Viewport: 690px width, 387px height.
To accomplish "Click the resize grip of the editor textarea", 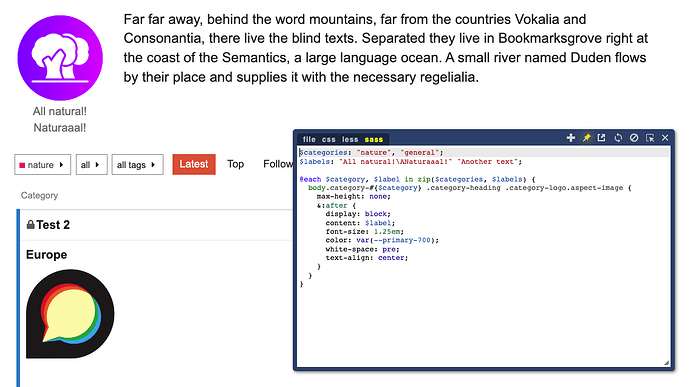I will pos(666,362).
